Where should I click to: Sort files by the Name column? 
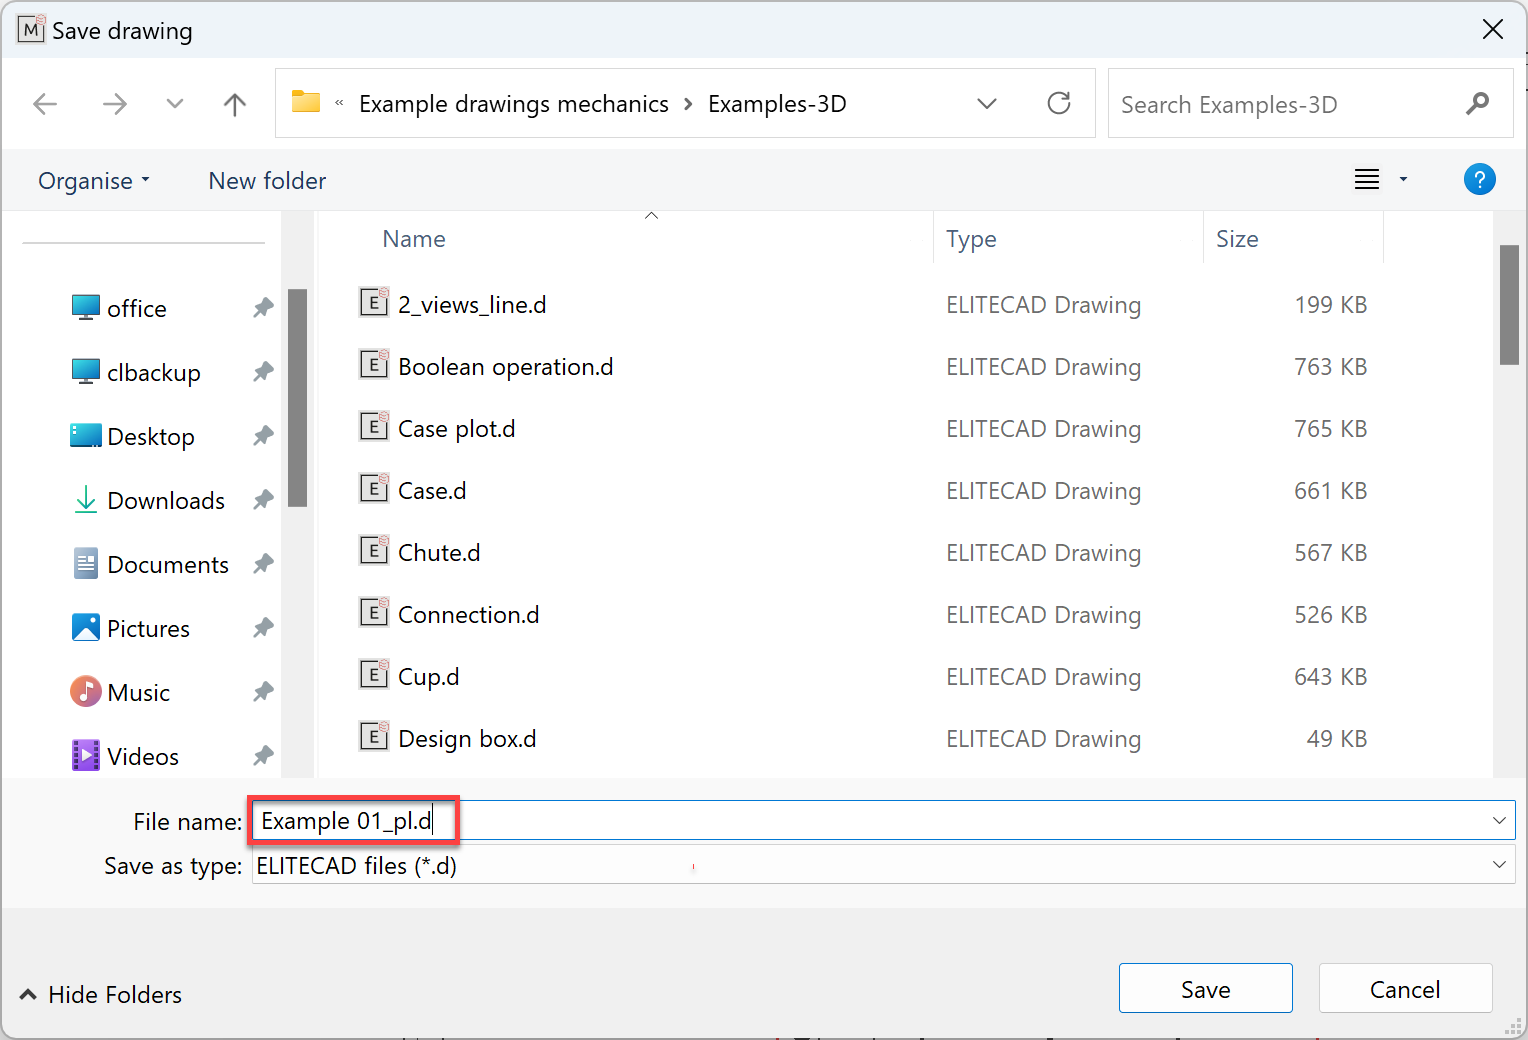click(414, 239)
